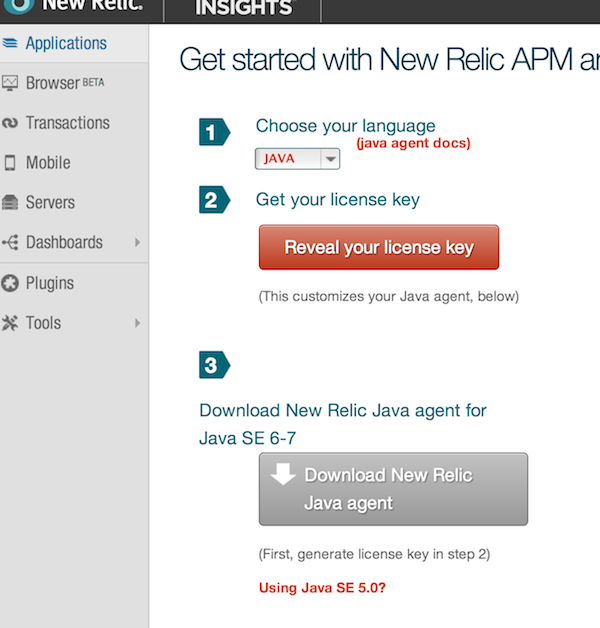Screen dimensions: 600x628
Task: Expand the Dashboards submenu arrow
Action: [x=137, y=242]
